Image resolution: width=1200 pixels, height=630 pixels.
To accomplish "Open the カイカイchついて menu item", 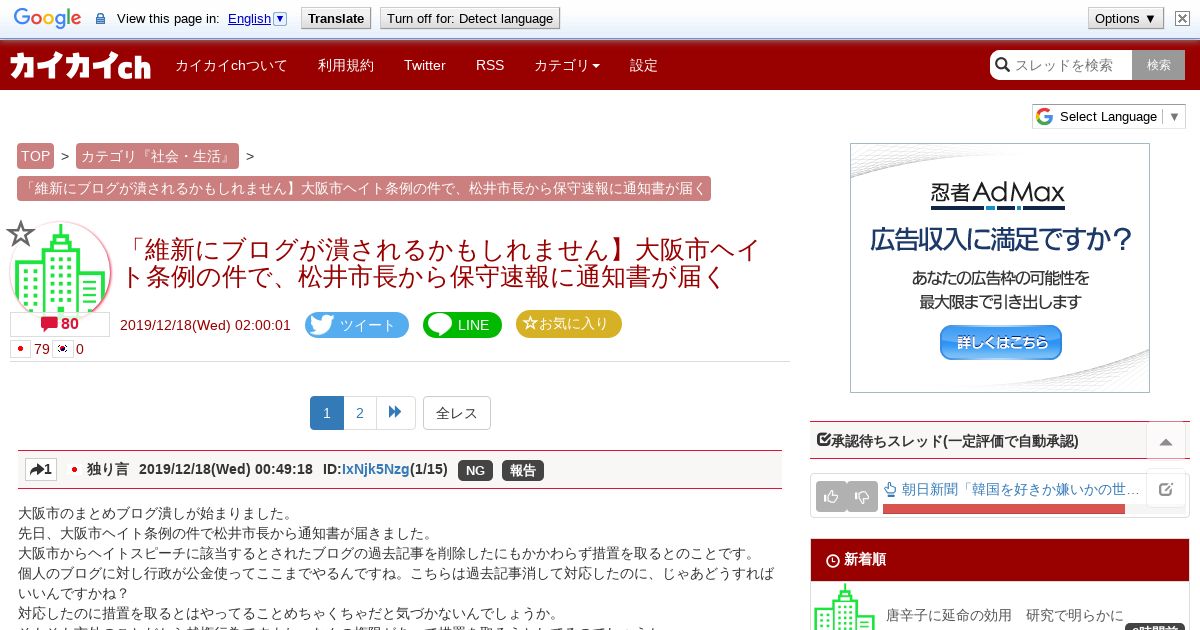I will (231, 65).
